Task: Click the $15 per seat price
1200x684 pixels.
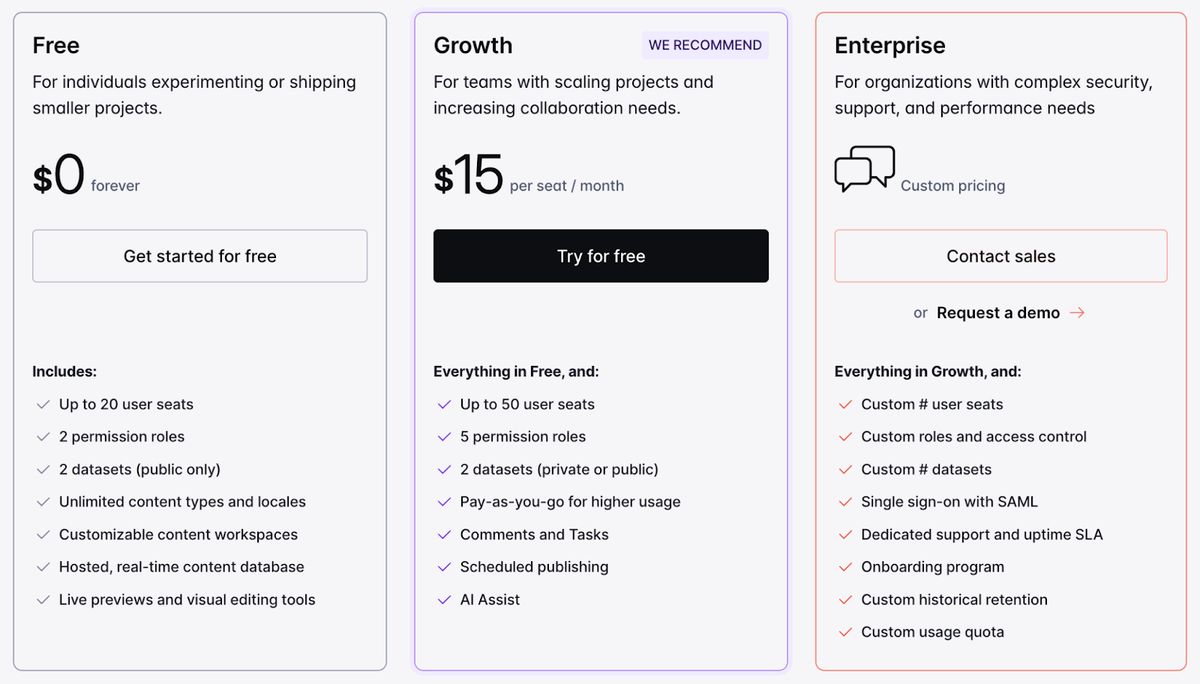Action: tap(469, 177)
